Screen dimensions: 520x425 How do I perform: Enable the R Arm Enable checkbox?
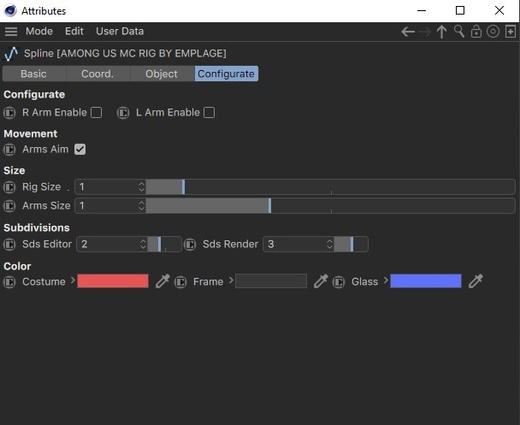97,113
